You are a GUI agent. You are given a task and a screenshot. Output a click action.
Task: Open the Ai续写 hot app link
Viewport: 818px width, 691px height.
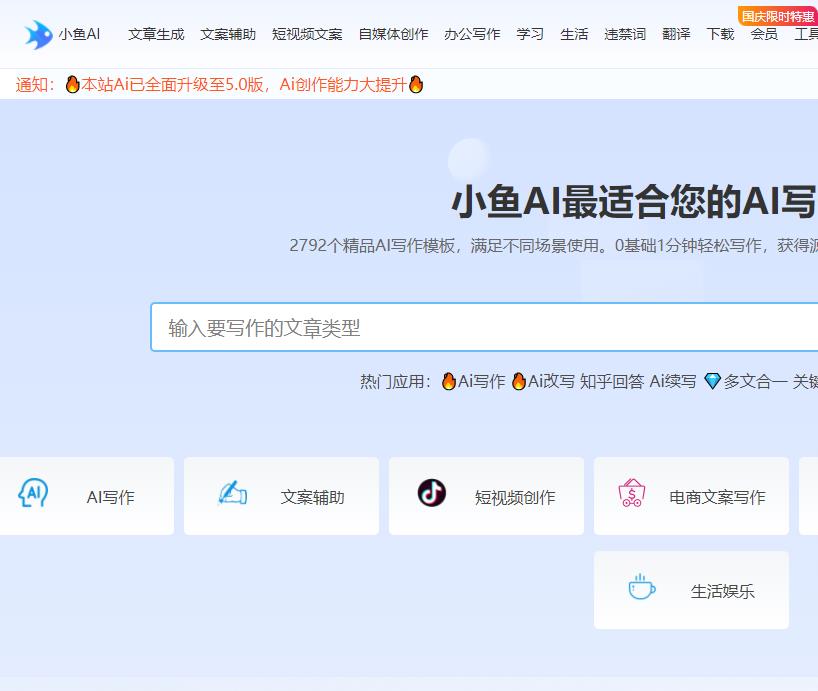(673, 381)
